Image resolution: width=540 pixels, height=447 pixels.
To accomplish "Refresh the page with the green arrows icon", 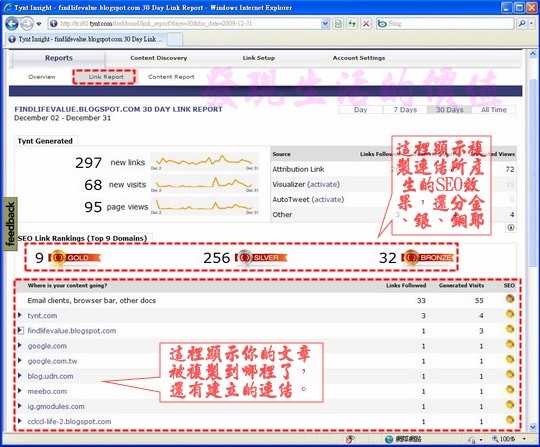I will [x=352, y=23].
